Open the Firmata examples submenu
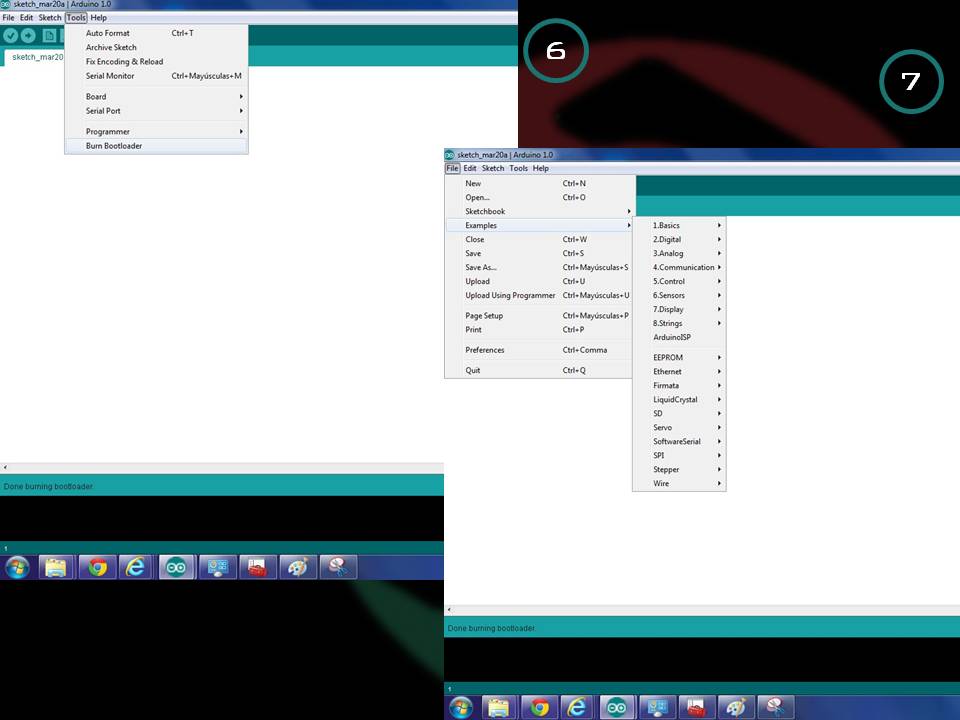The width and height of the screenshot is (960, 720). (679, 386)
